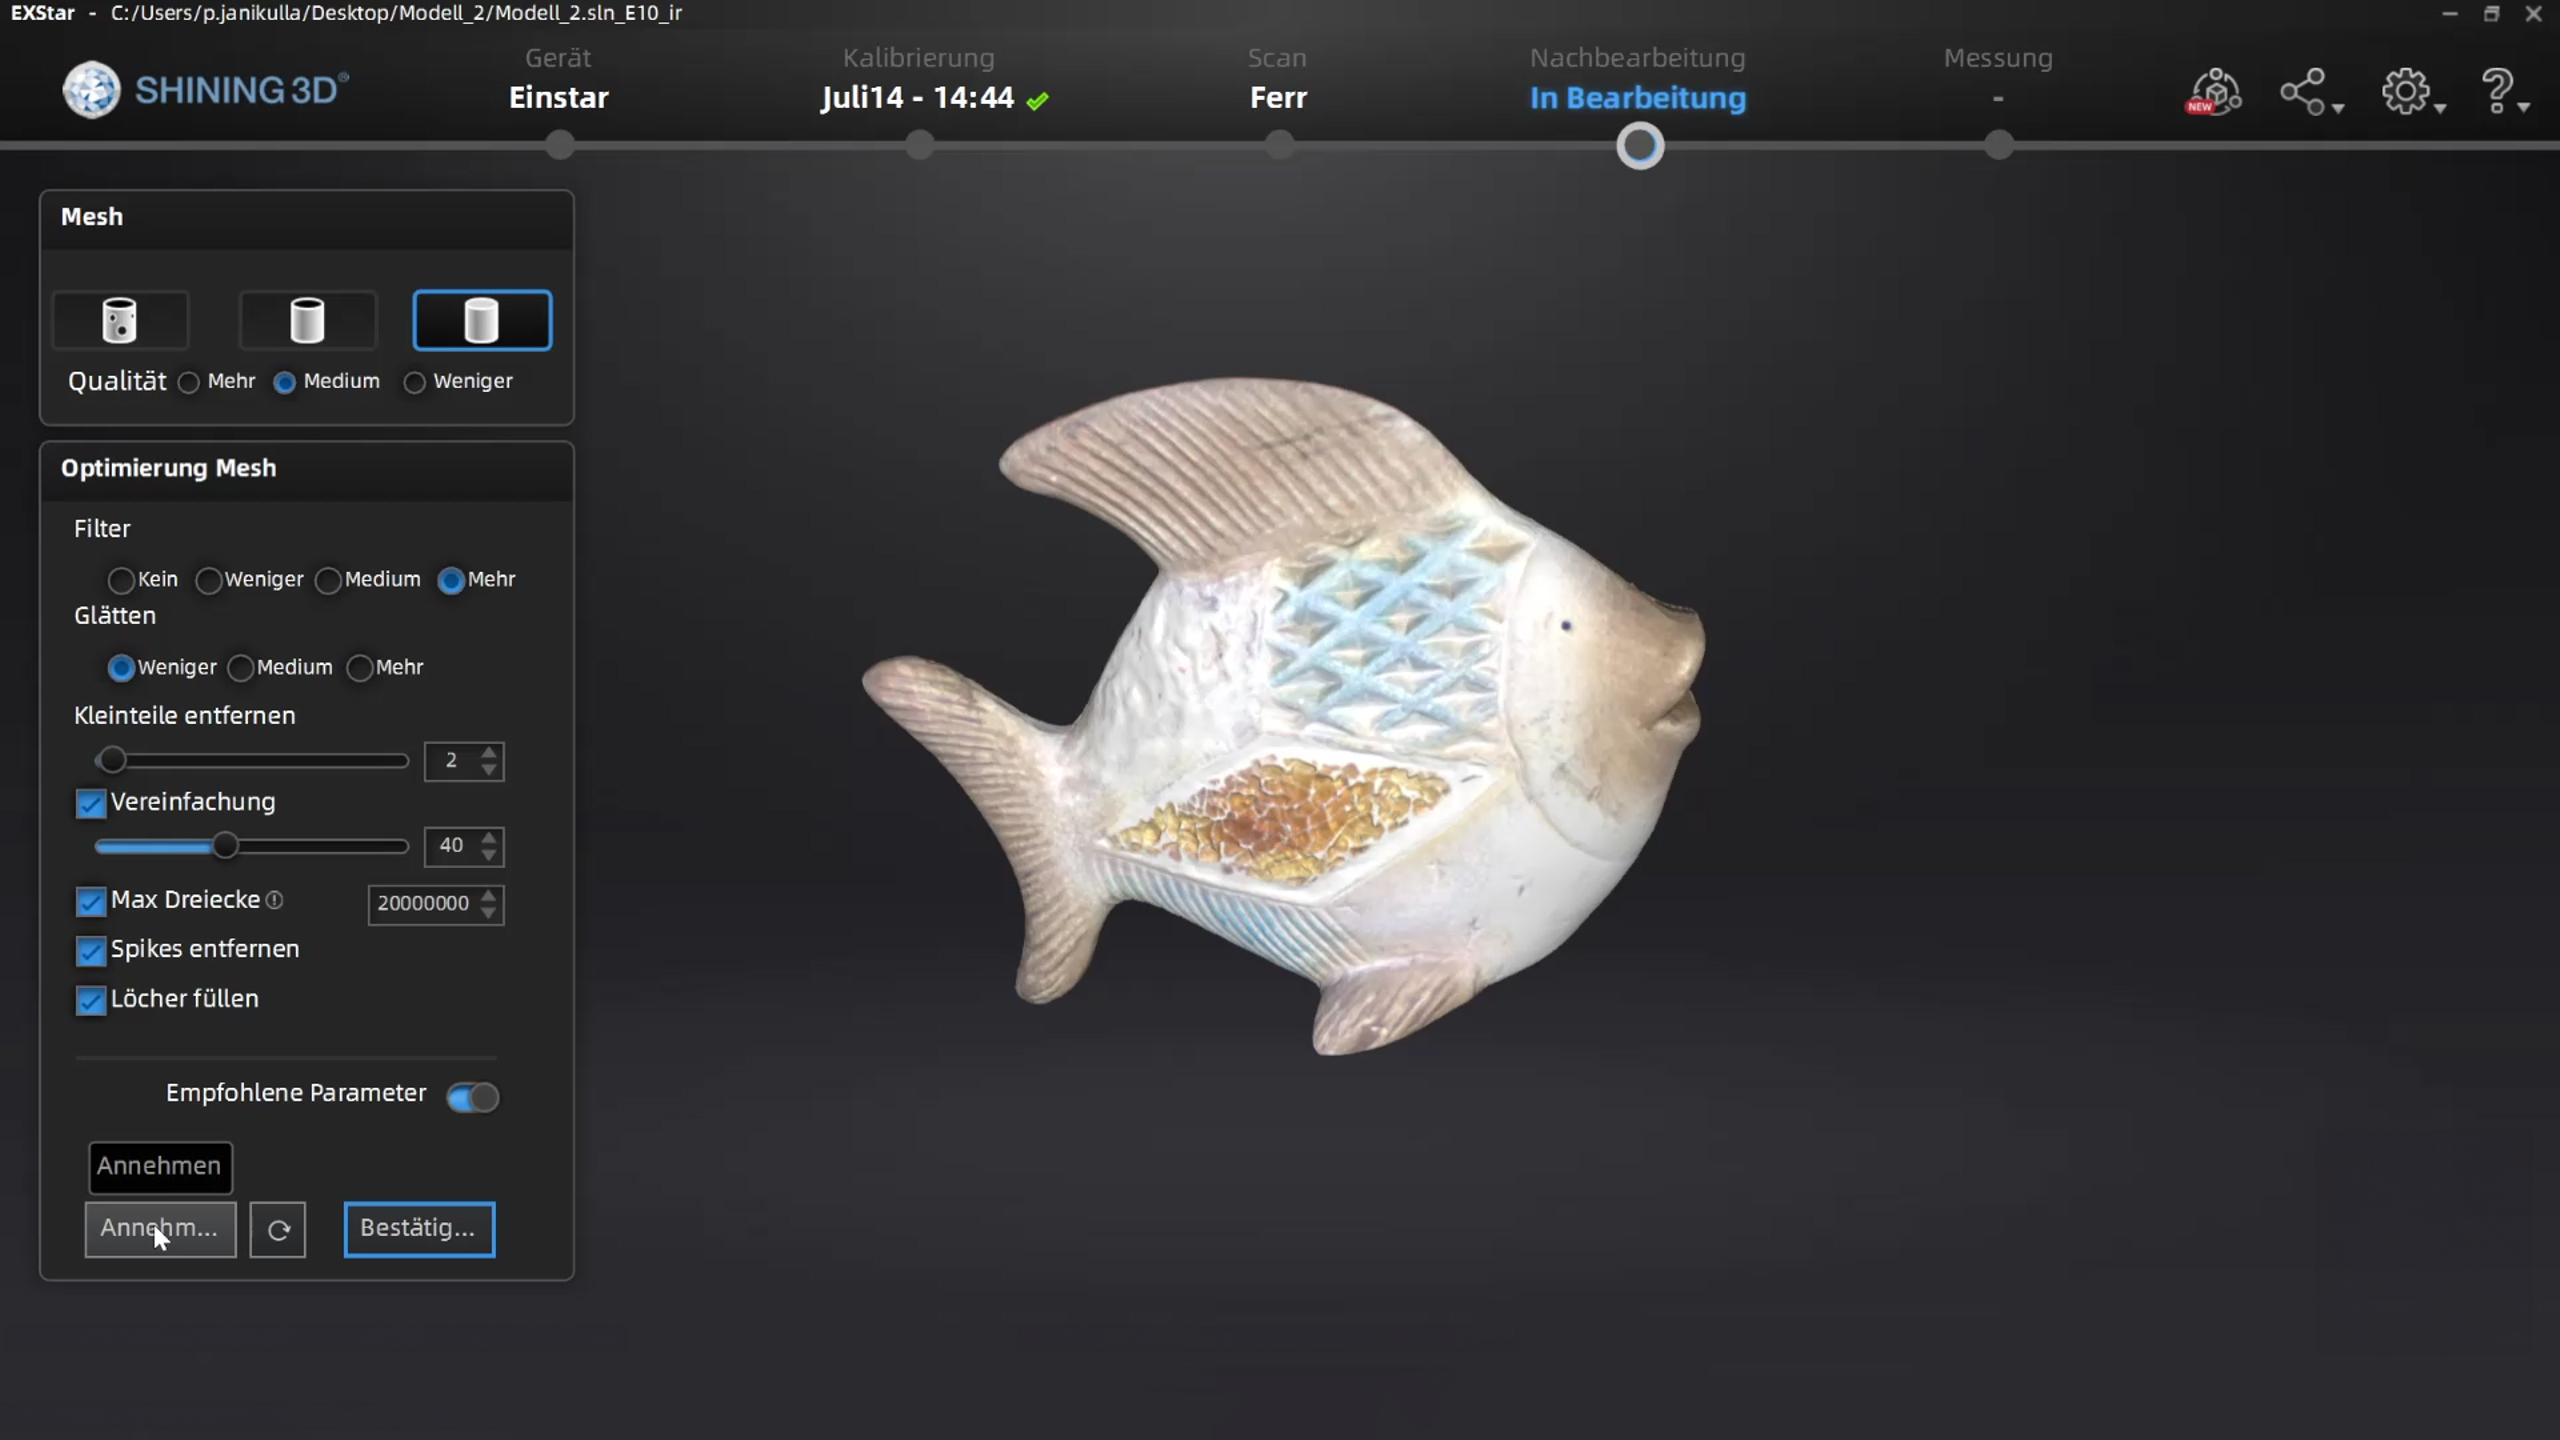The image size is (2560, 1440).
Task: Select the semi-watertight mesh cylinder icon
Action: pos(307,320)
